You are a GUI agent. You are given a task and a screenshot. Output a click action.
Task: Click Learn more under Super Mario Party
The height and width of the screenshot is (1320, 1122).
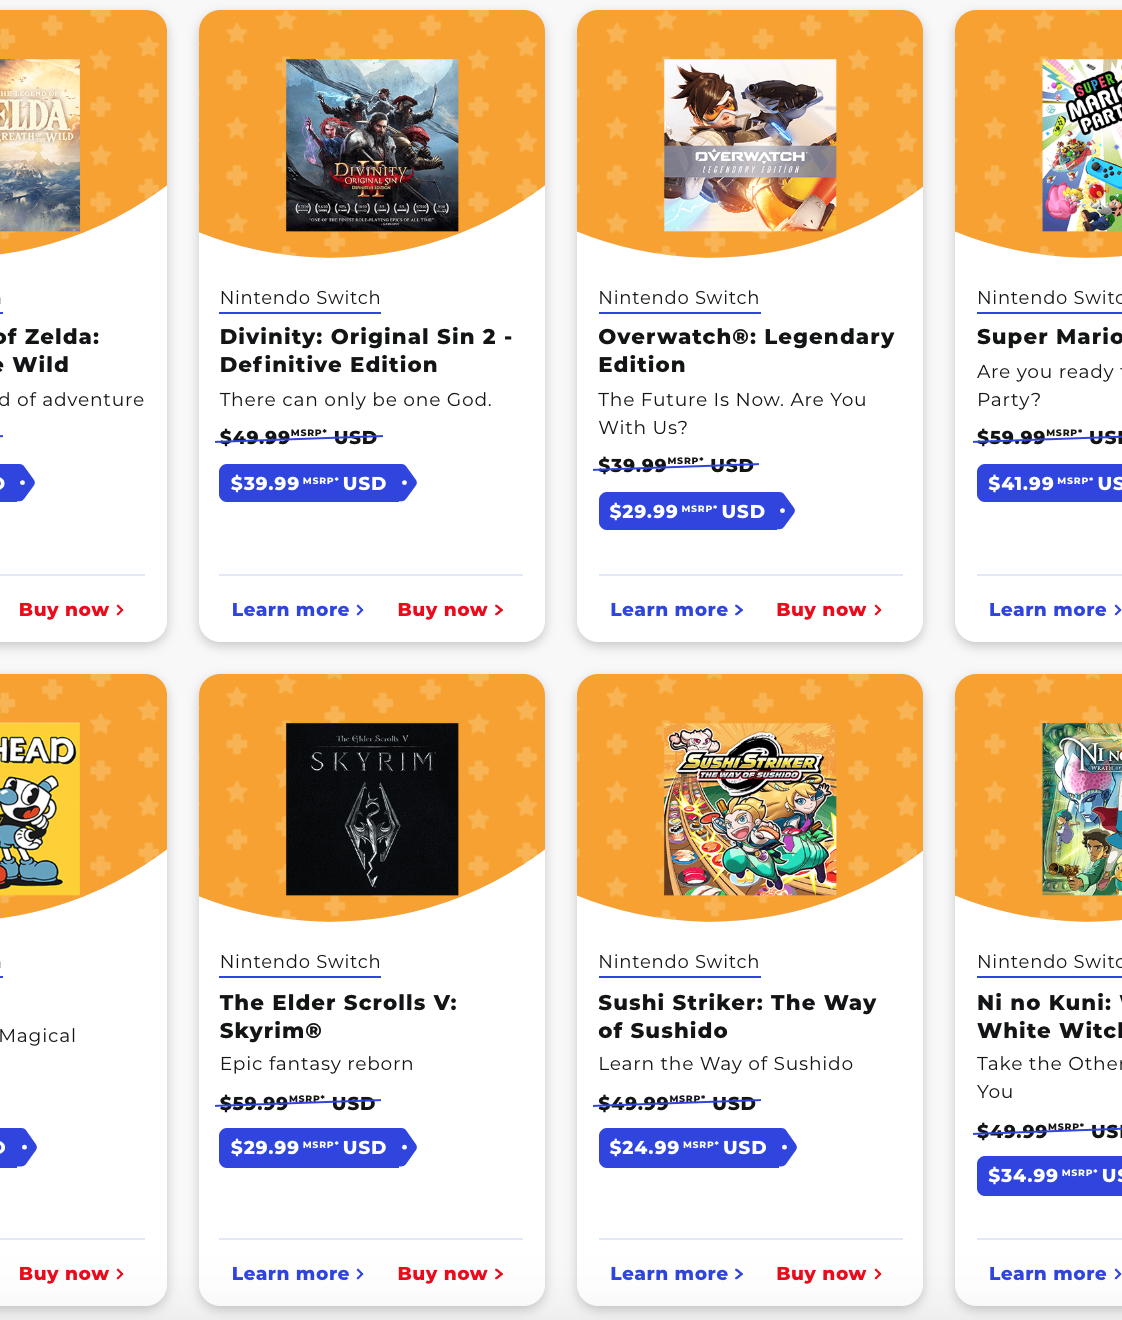point(1054,610)
